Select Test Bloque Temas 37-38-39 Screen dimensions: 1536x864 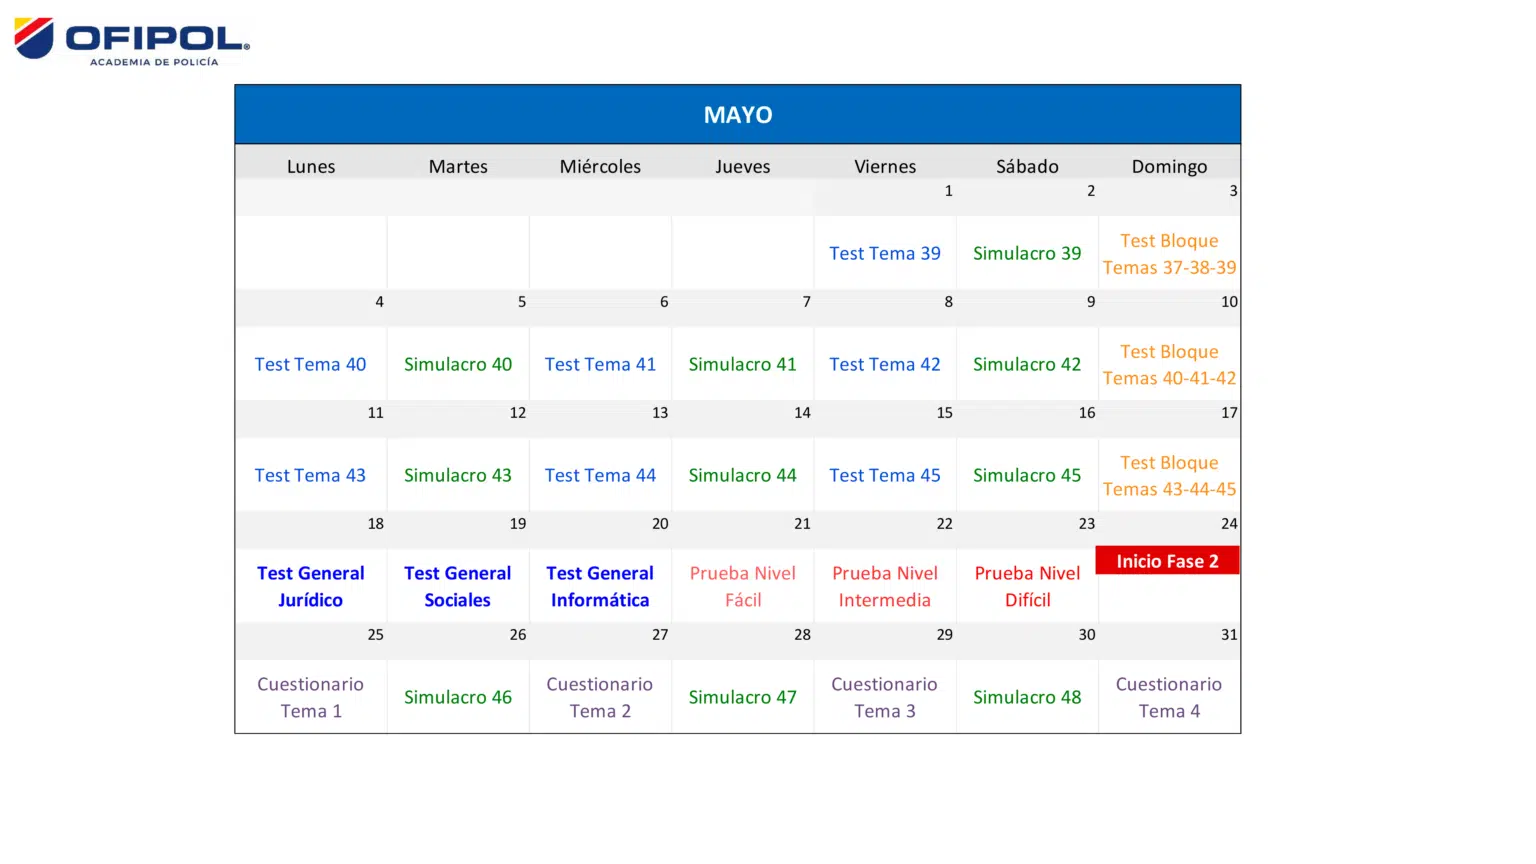coord(1169,254)
